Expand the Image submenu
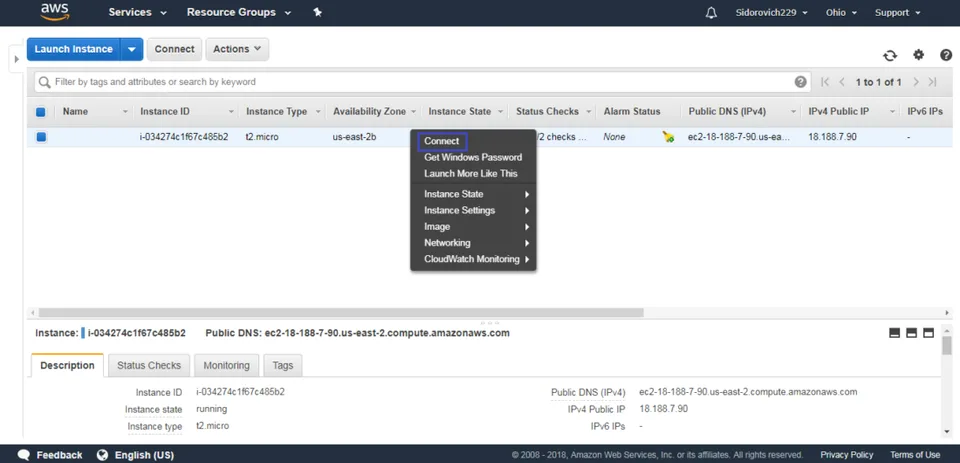Image resolution: width=960 pixels, height=463 pixels. click(x=473, y=227)
